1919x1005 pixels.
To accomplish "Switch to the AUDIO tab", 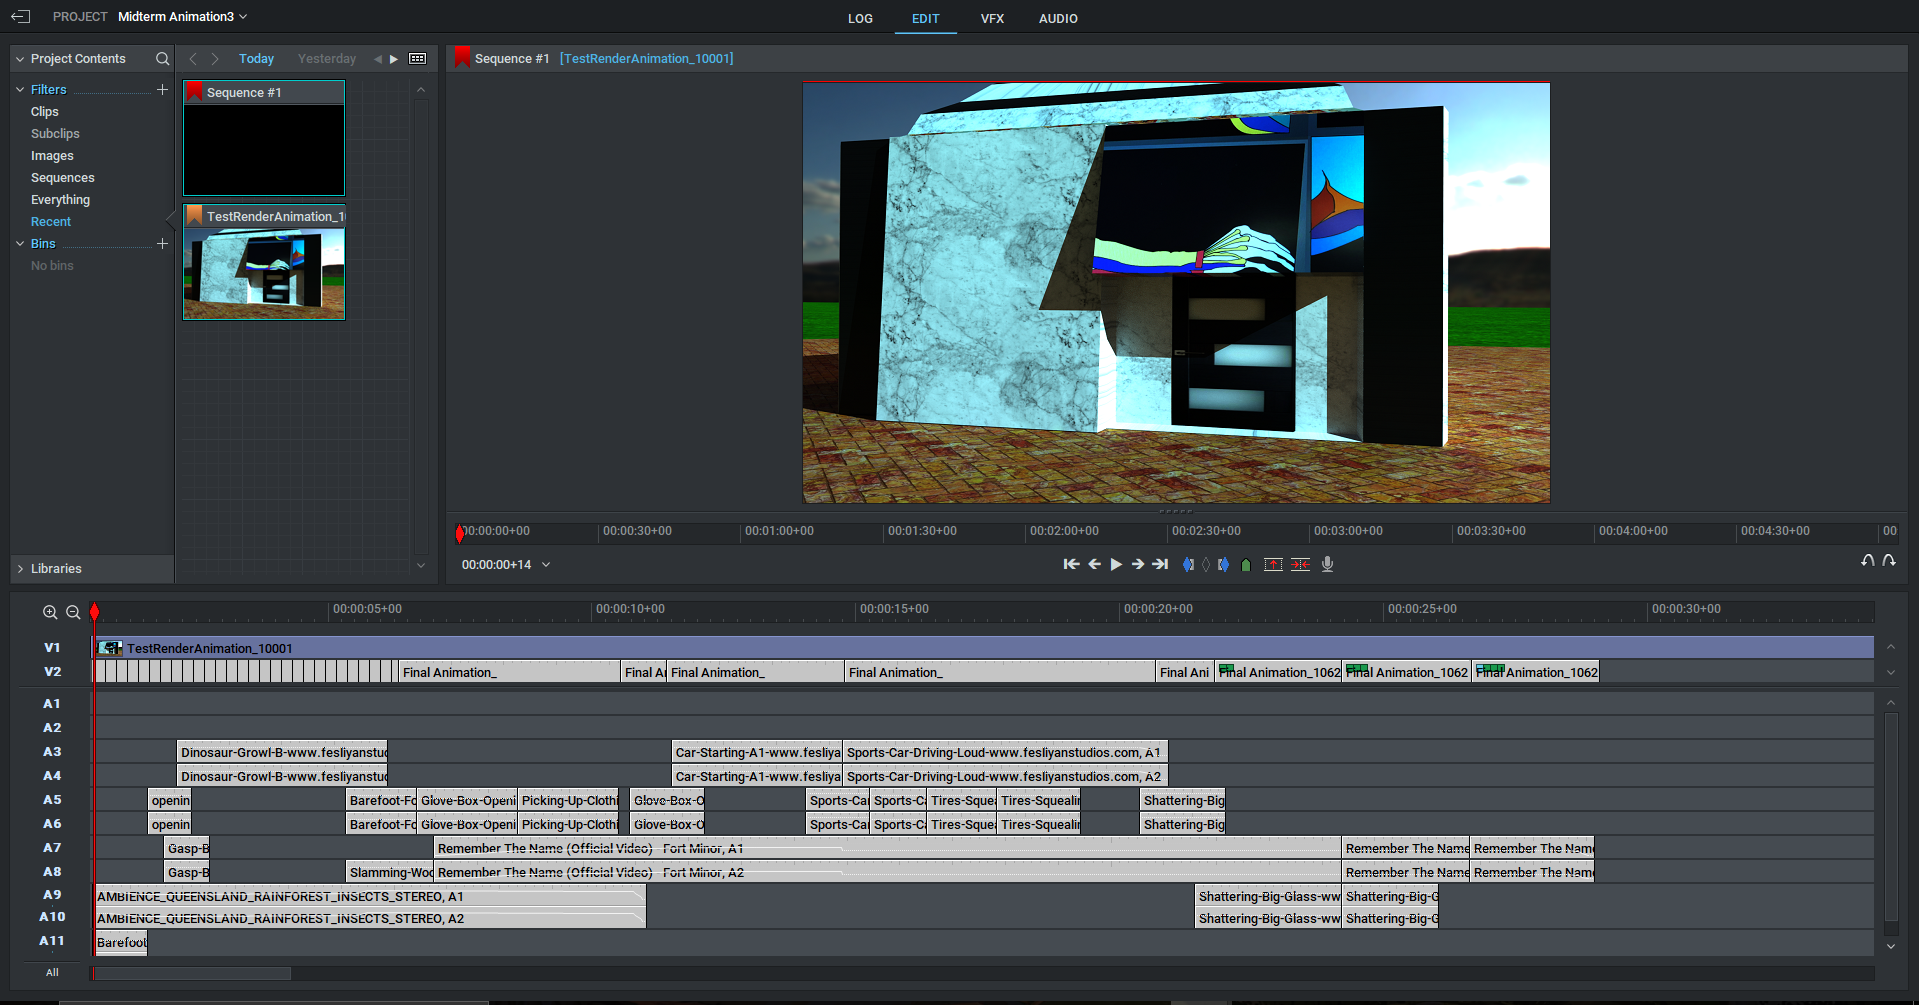I will coord(1057,18).
